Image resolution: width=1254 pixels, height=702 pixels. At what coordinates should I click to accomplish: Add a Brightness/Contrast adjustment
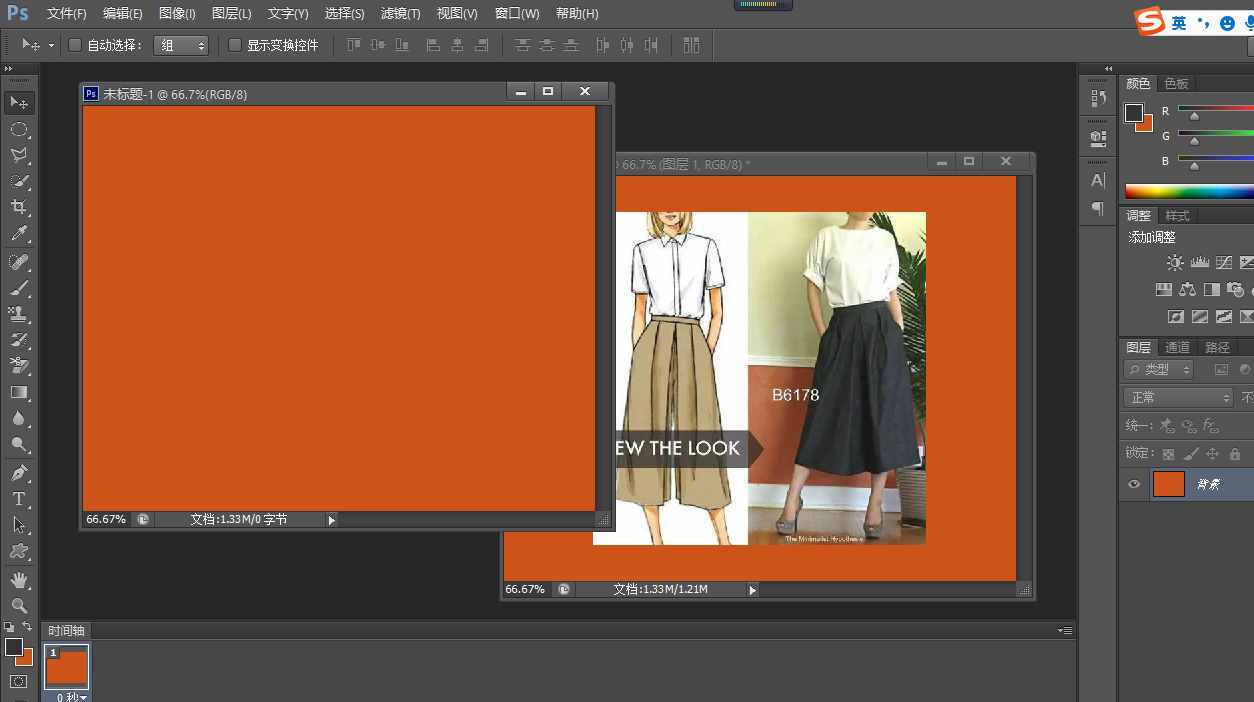tap(1175, 263)
